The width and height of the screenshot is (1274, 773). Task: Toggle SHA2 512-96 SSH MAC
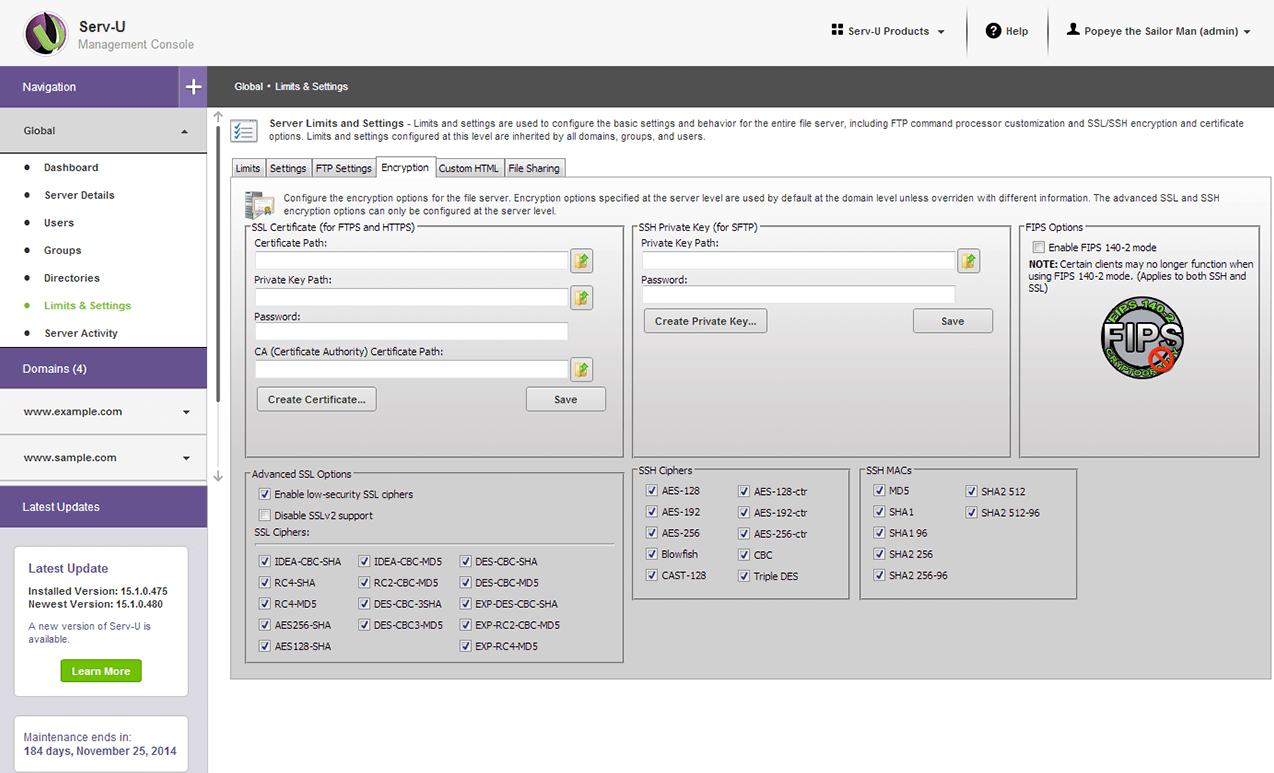(971, 512)
